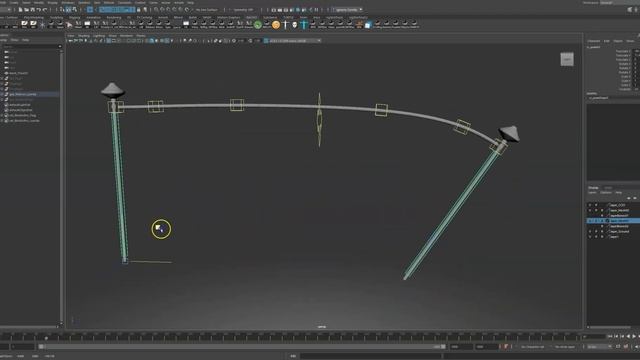Open the viewport Lighting menu
Screen dimensions: 640x360
pyautogui.click(x=99, y=36)
